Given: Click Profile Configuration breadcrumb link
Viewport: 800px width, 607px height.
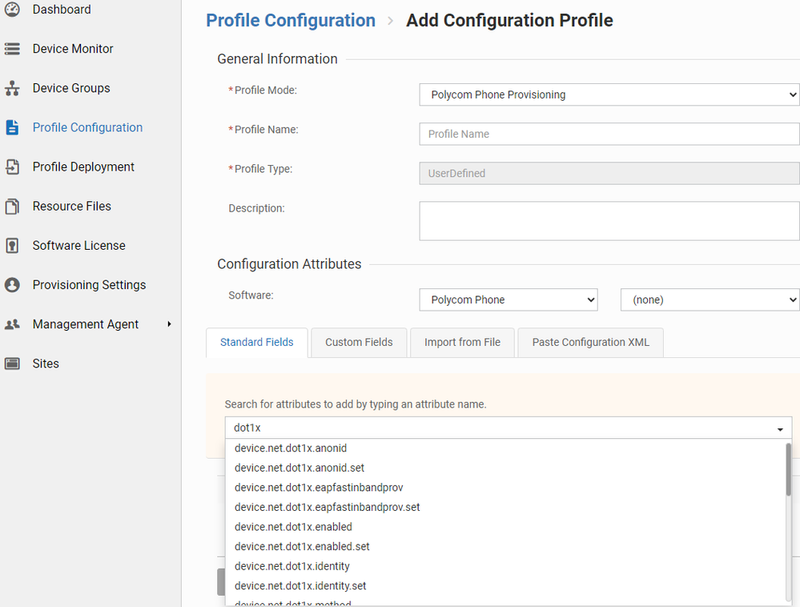Looking at the screenshot, I should 291,20.
